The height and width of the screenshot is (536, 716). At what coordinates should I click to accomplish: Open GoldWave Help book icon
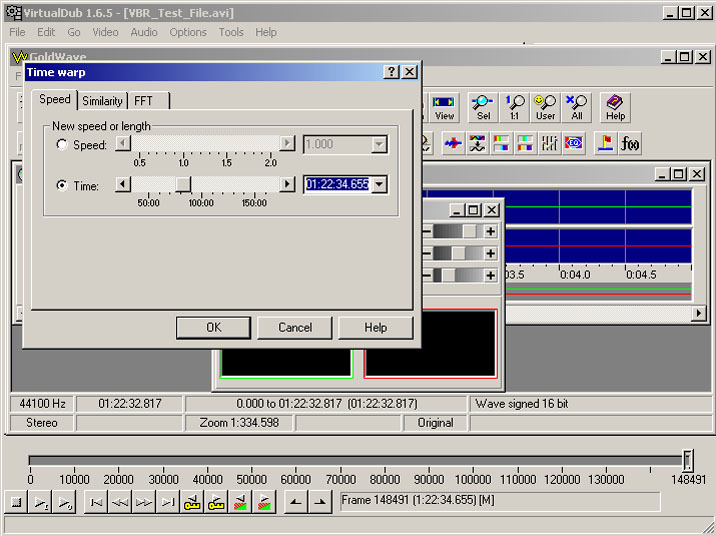pos(616,108)
